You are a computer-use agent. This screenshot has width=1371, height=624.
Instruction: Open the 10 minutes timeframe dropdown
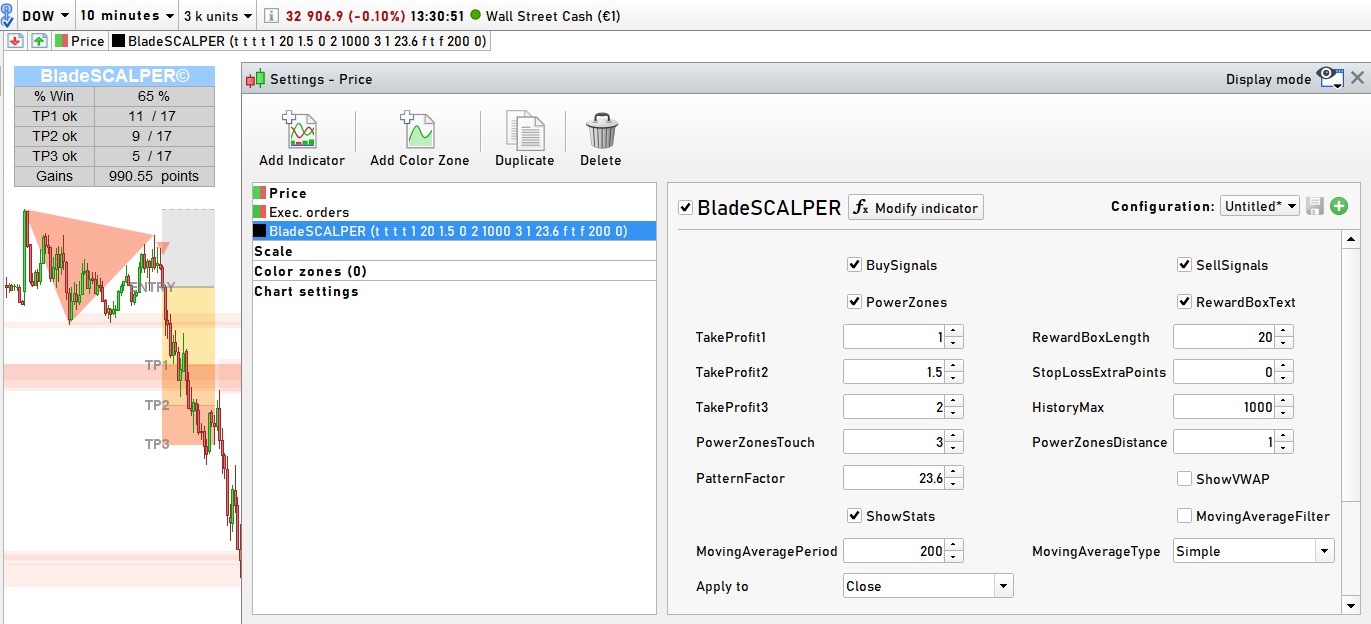[127, 16]
